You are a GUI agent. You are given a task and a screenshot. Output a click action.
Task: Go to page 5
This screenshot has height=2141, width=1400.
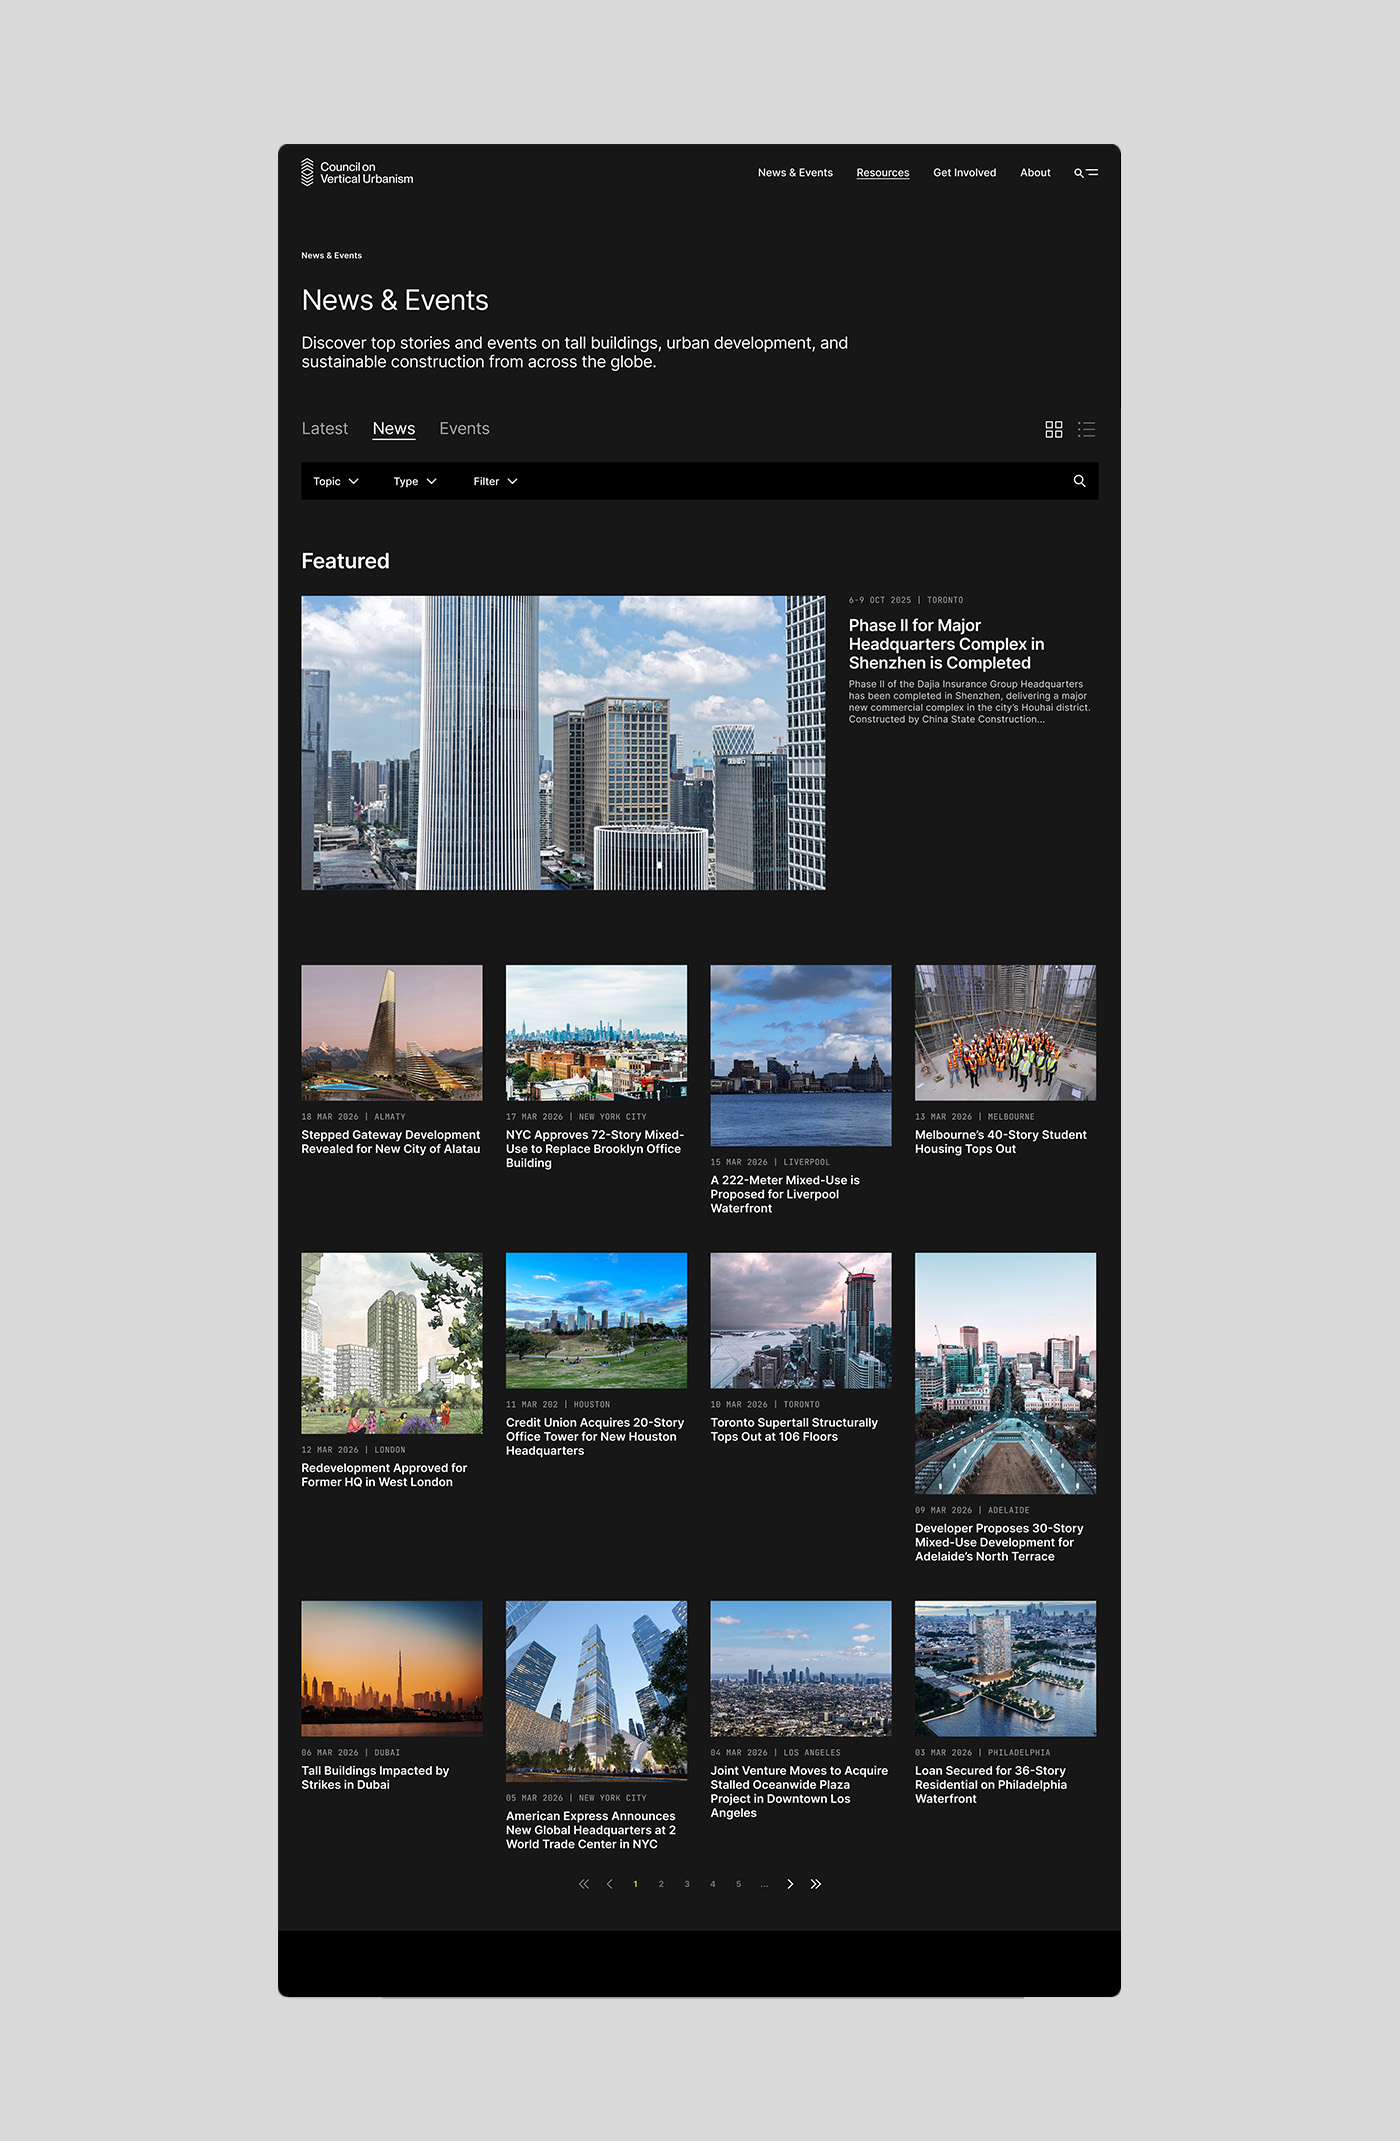pos(739,1884)
